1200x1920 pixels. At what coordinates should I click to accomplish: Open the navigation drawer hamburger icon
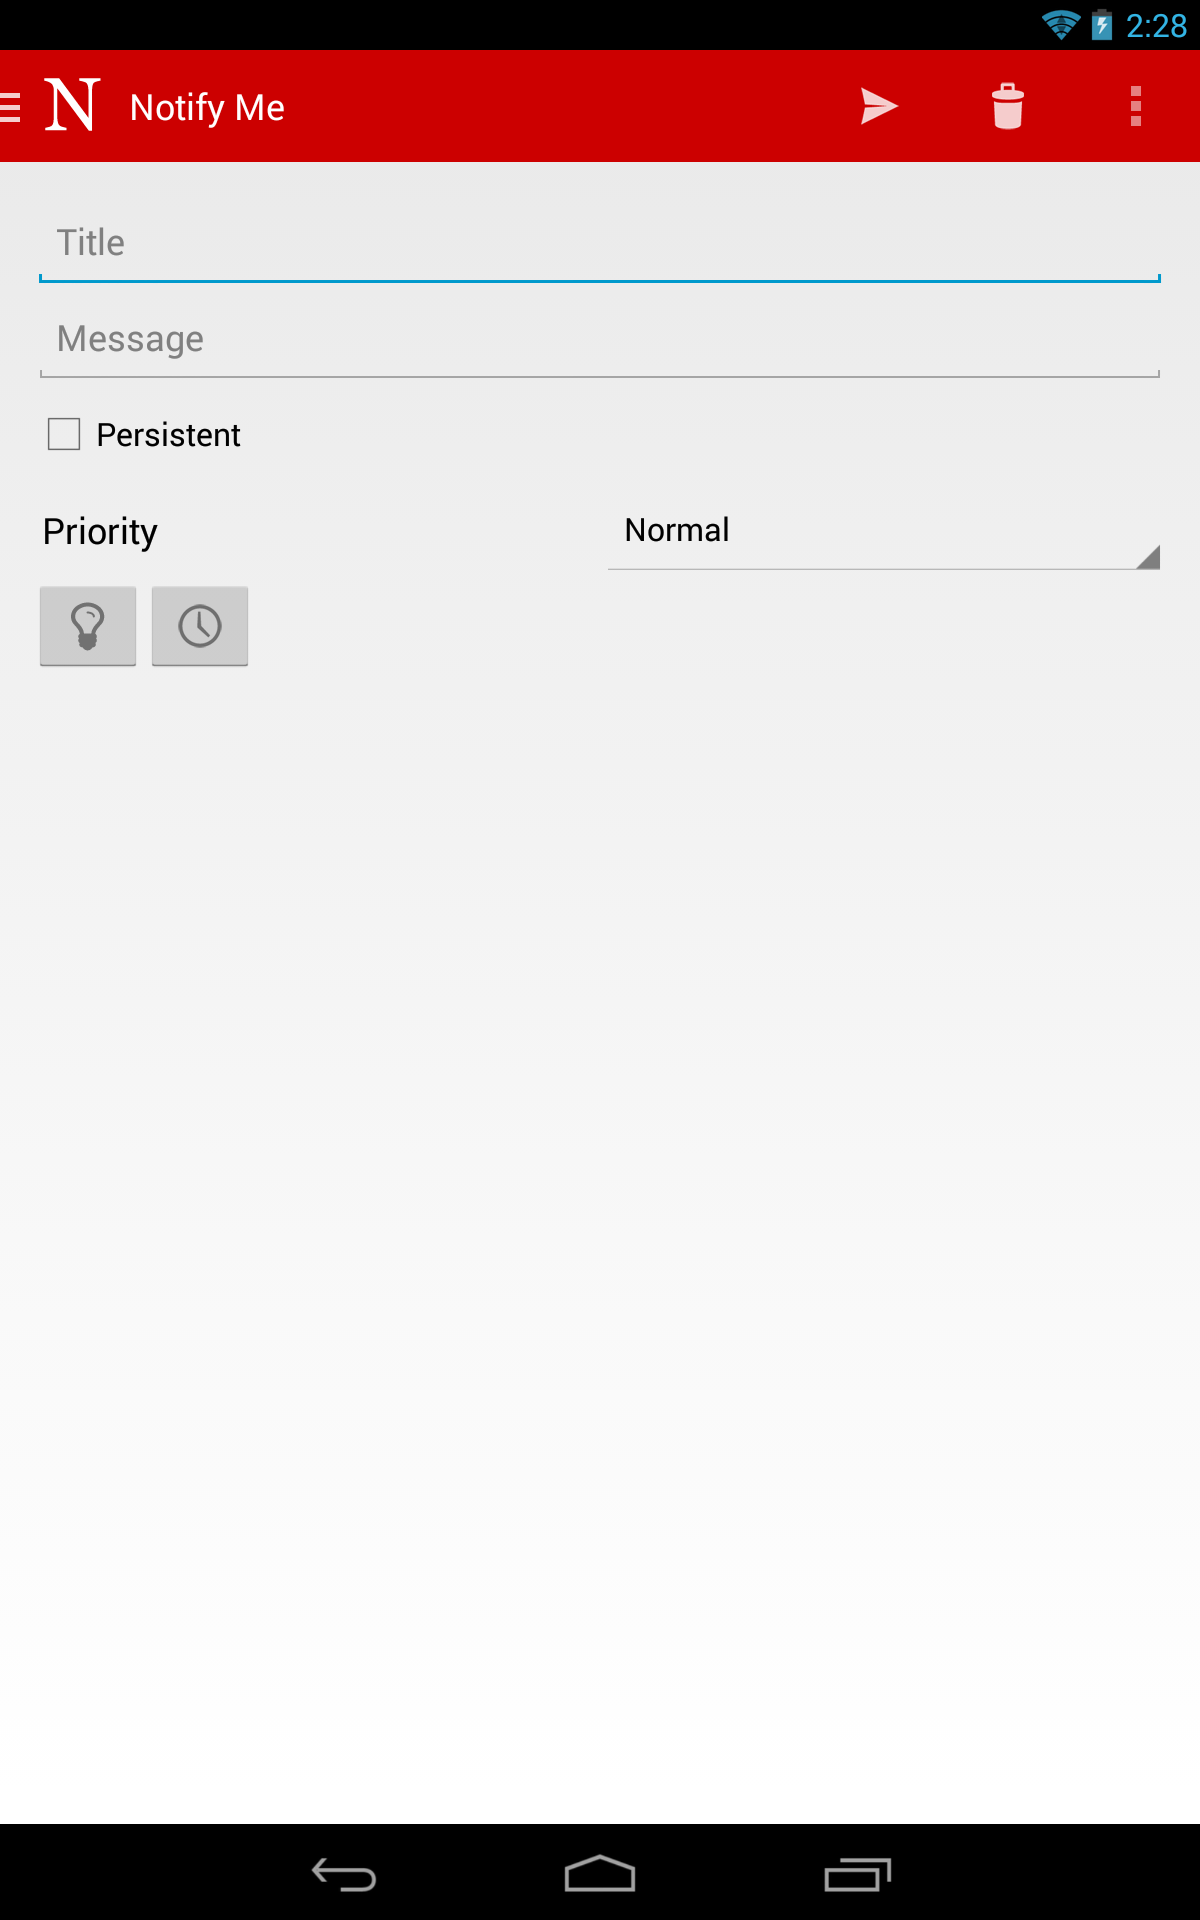[x=10, y=106]
